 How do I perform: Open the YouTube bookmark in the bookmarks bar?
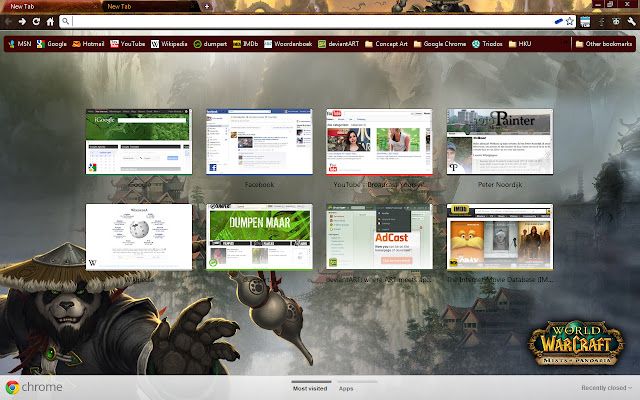tap(127, 44)
